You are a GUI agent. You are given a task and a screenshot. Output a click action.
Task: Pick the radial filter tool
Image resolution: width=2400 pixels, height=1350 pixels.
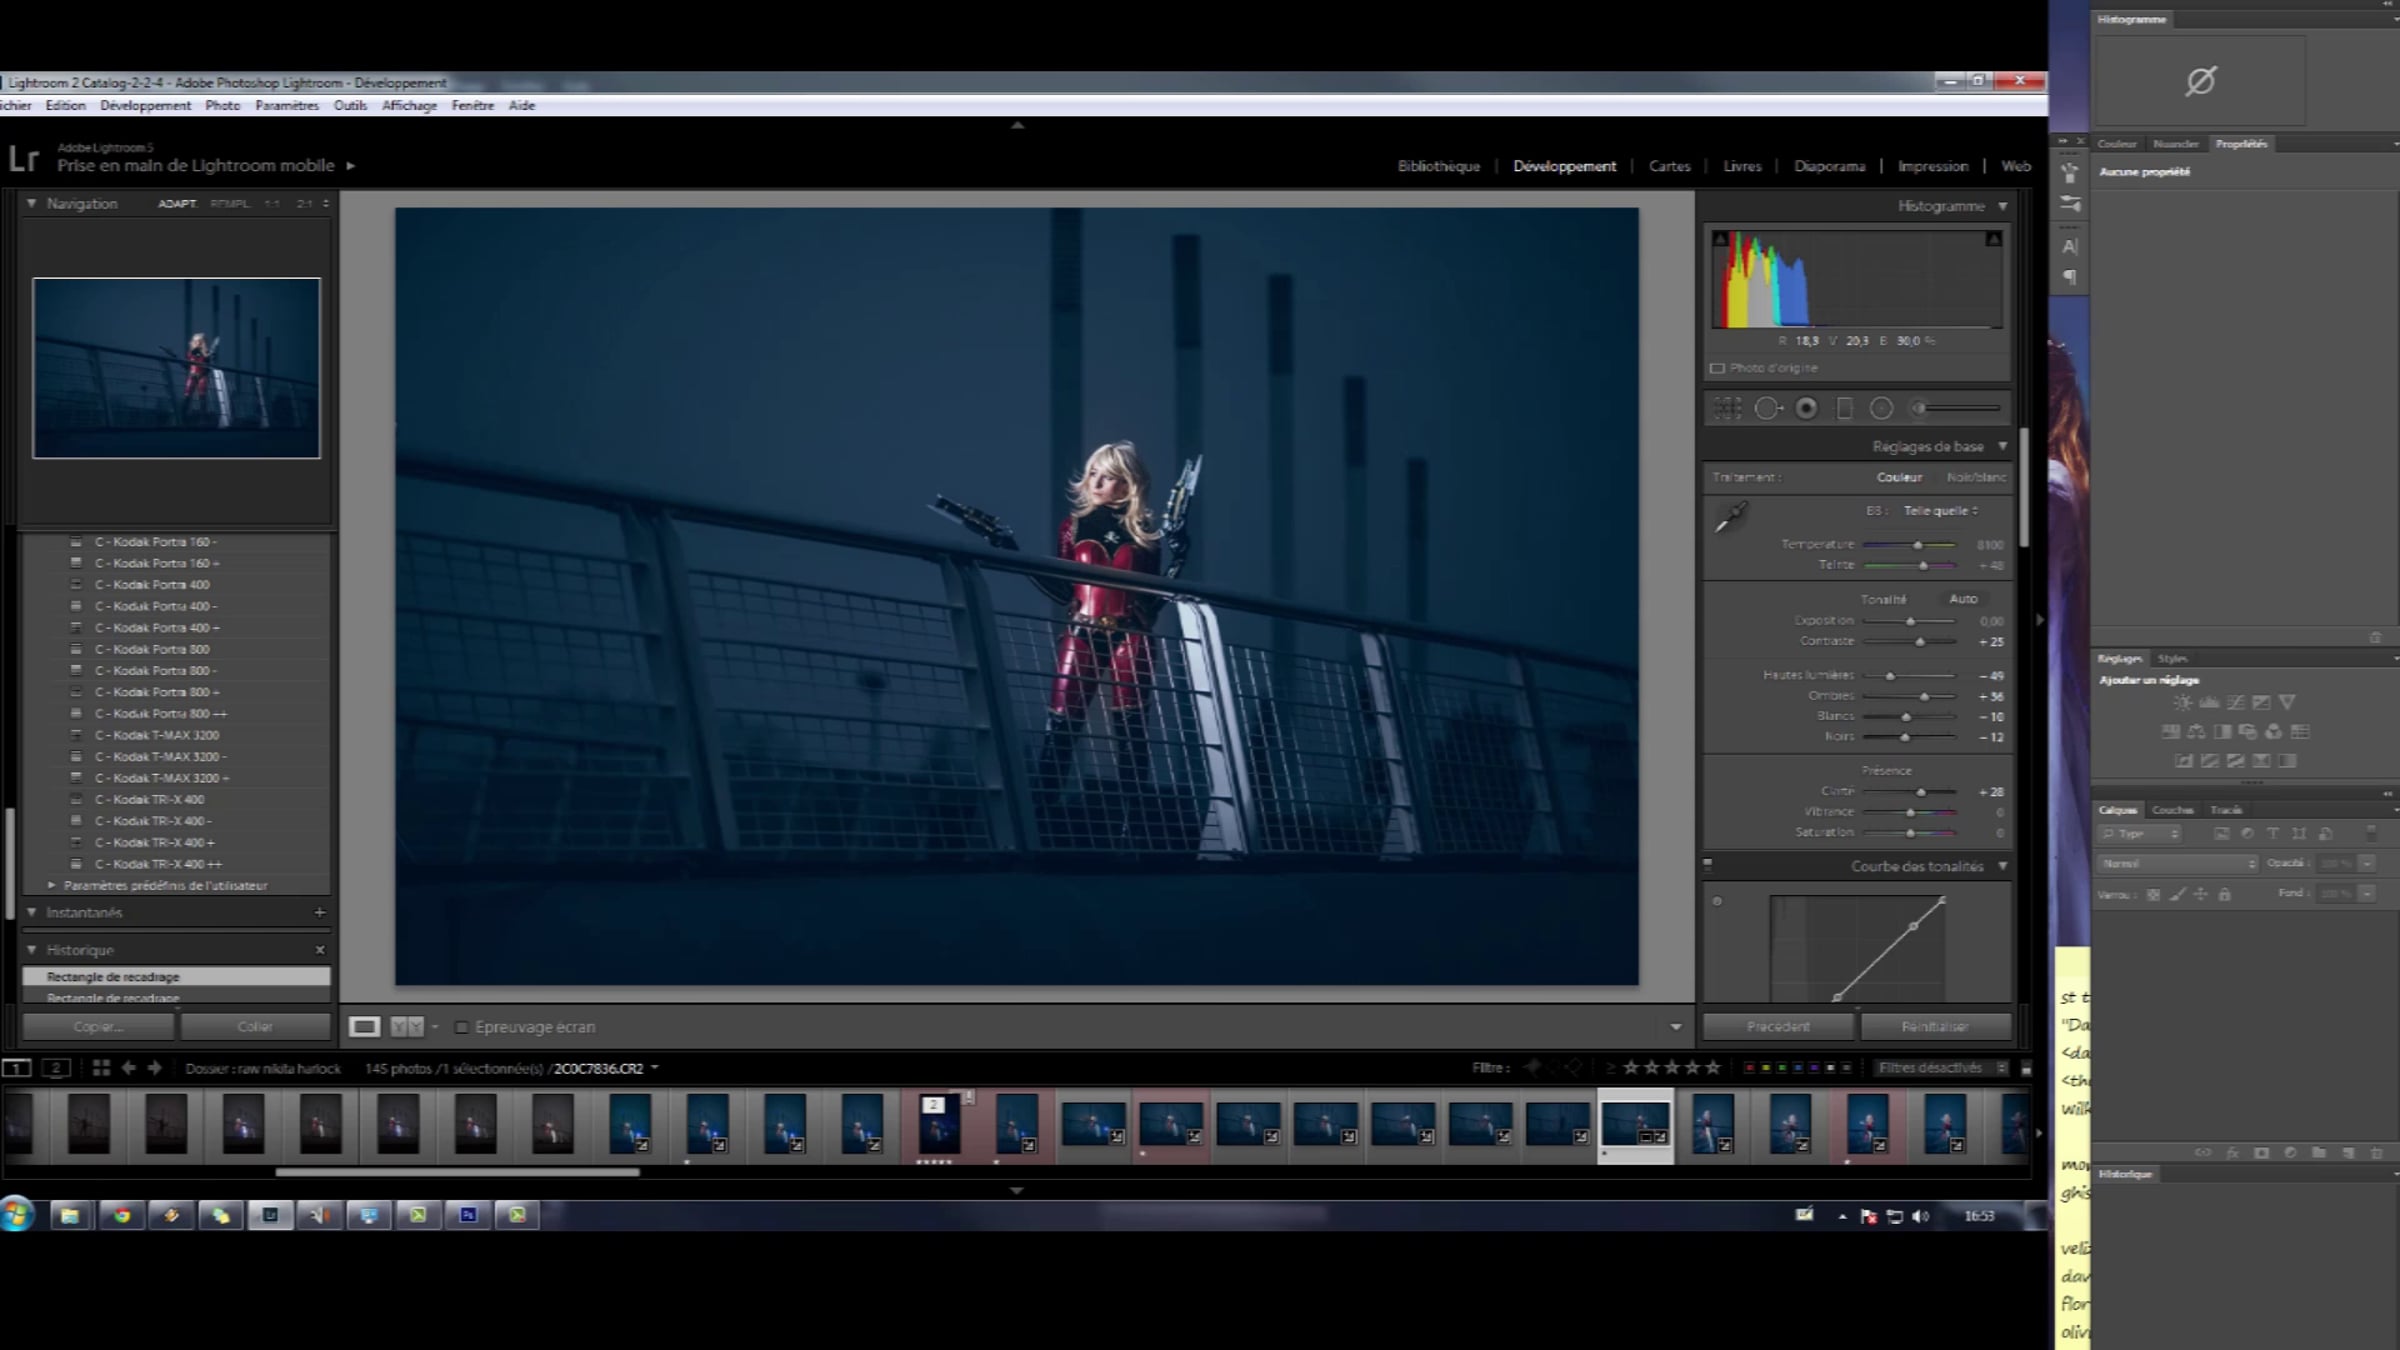(x=1881, y=408)
